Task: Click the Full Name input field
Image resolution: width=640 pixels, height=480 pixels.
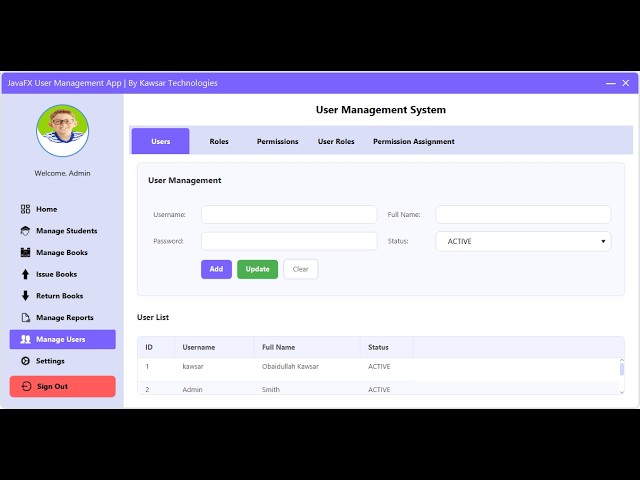Action: [x=523, y=214]
